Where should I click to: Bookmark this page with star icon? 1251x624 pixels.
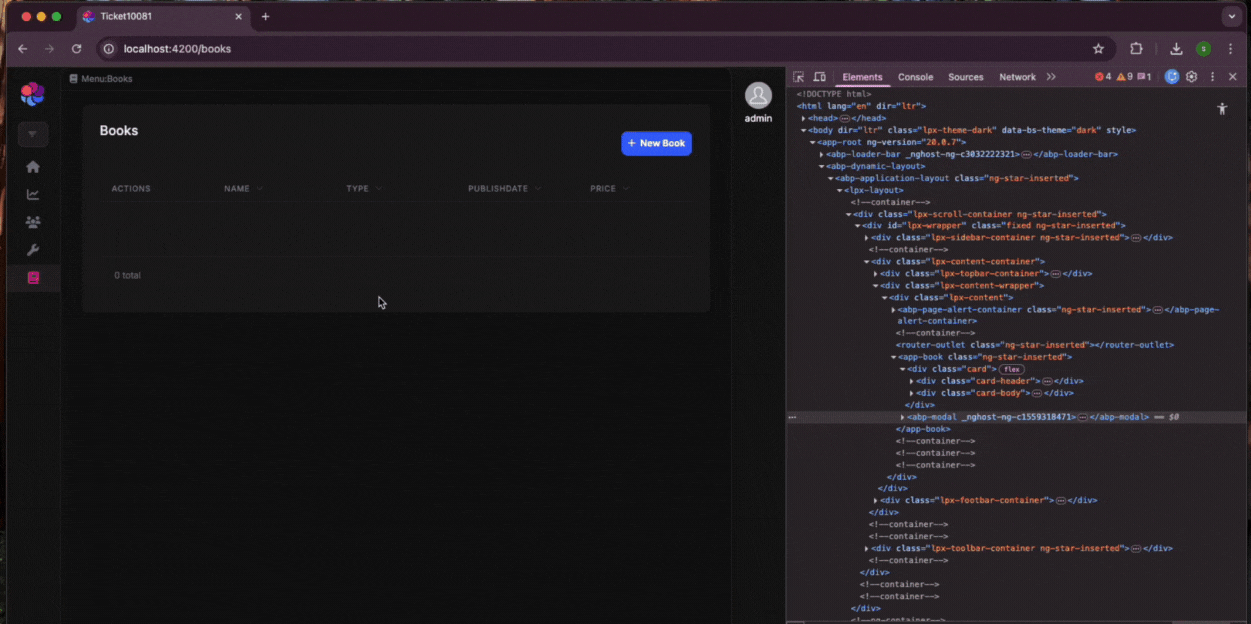[x=1098, y=48]
